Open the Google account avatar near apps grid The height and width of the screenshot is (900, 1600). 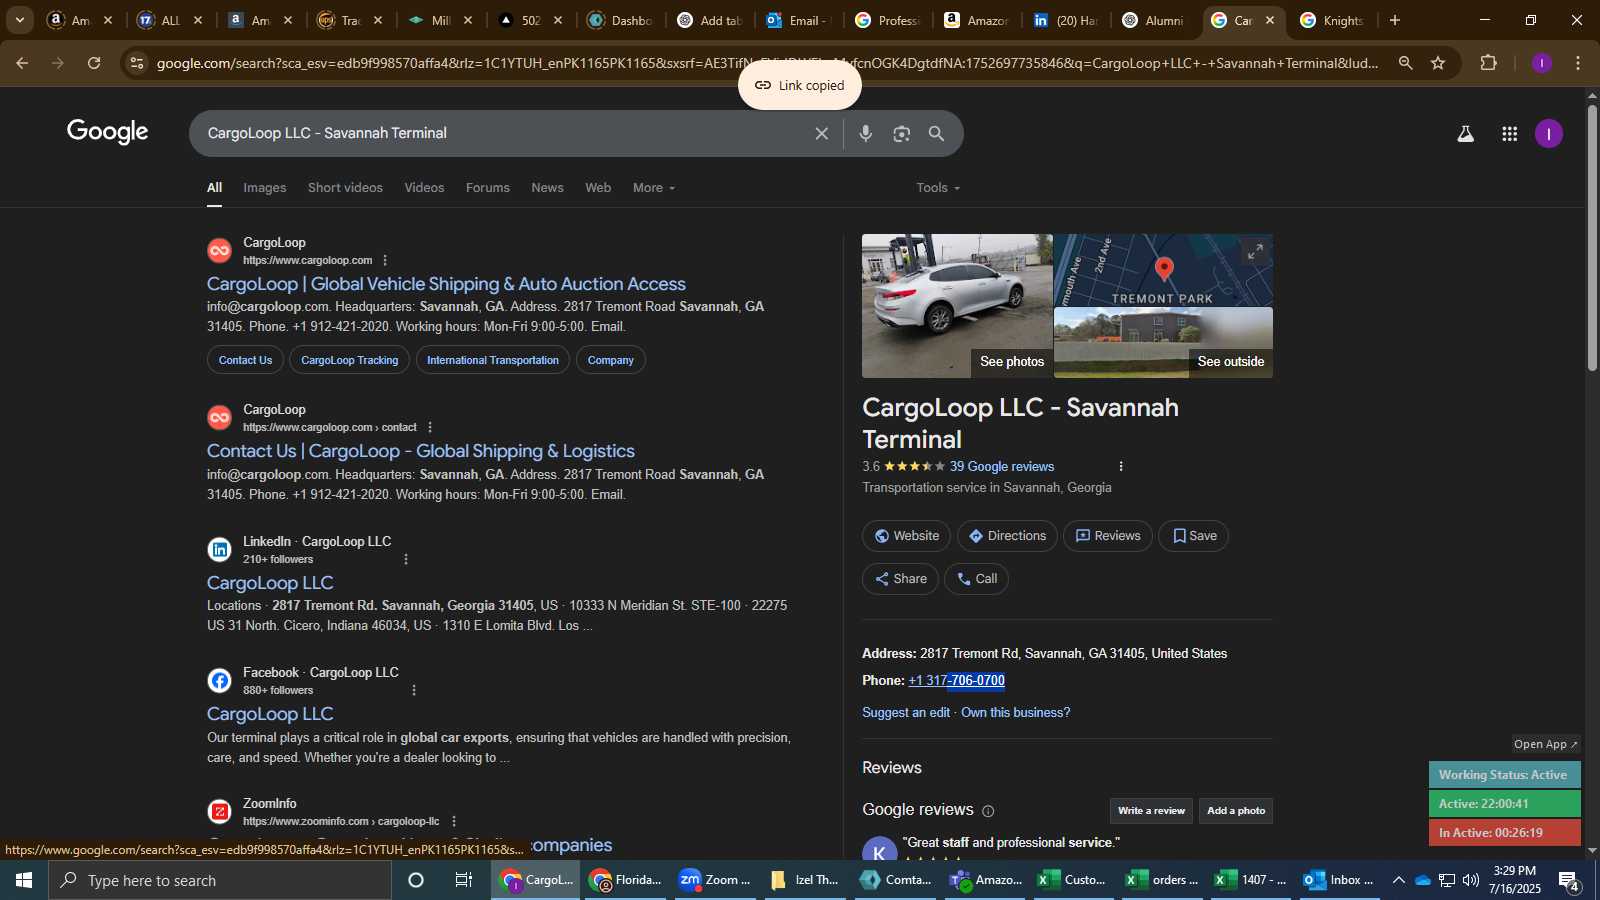click(x=1548, y=134)
